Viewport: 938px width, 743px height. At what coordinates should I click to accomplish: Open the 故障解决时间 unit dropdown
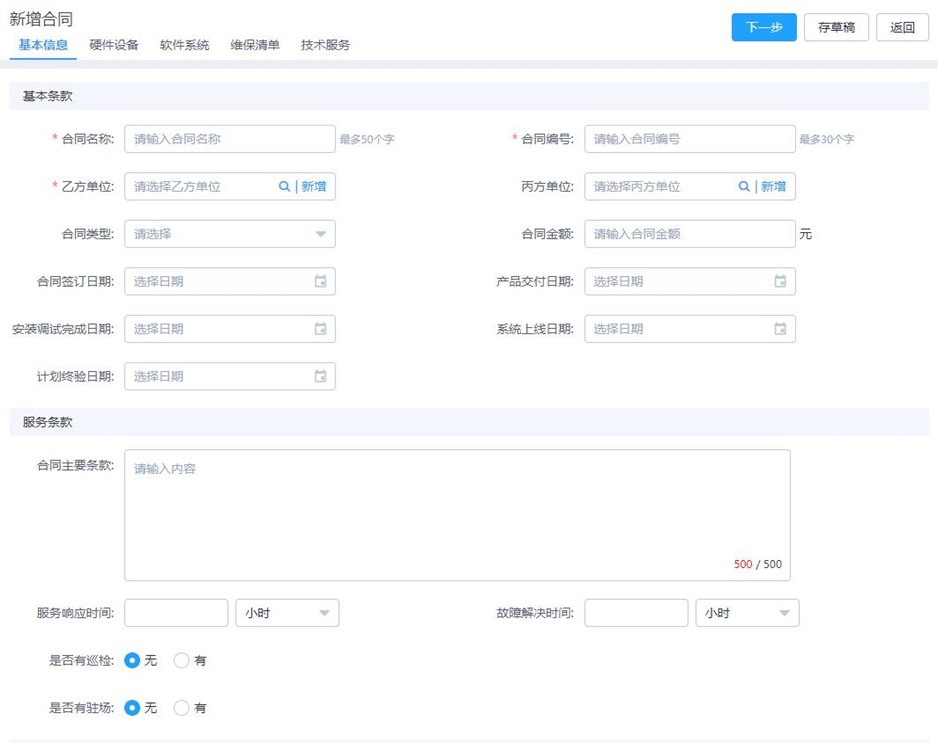(x=747, y=613)
